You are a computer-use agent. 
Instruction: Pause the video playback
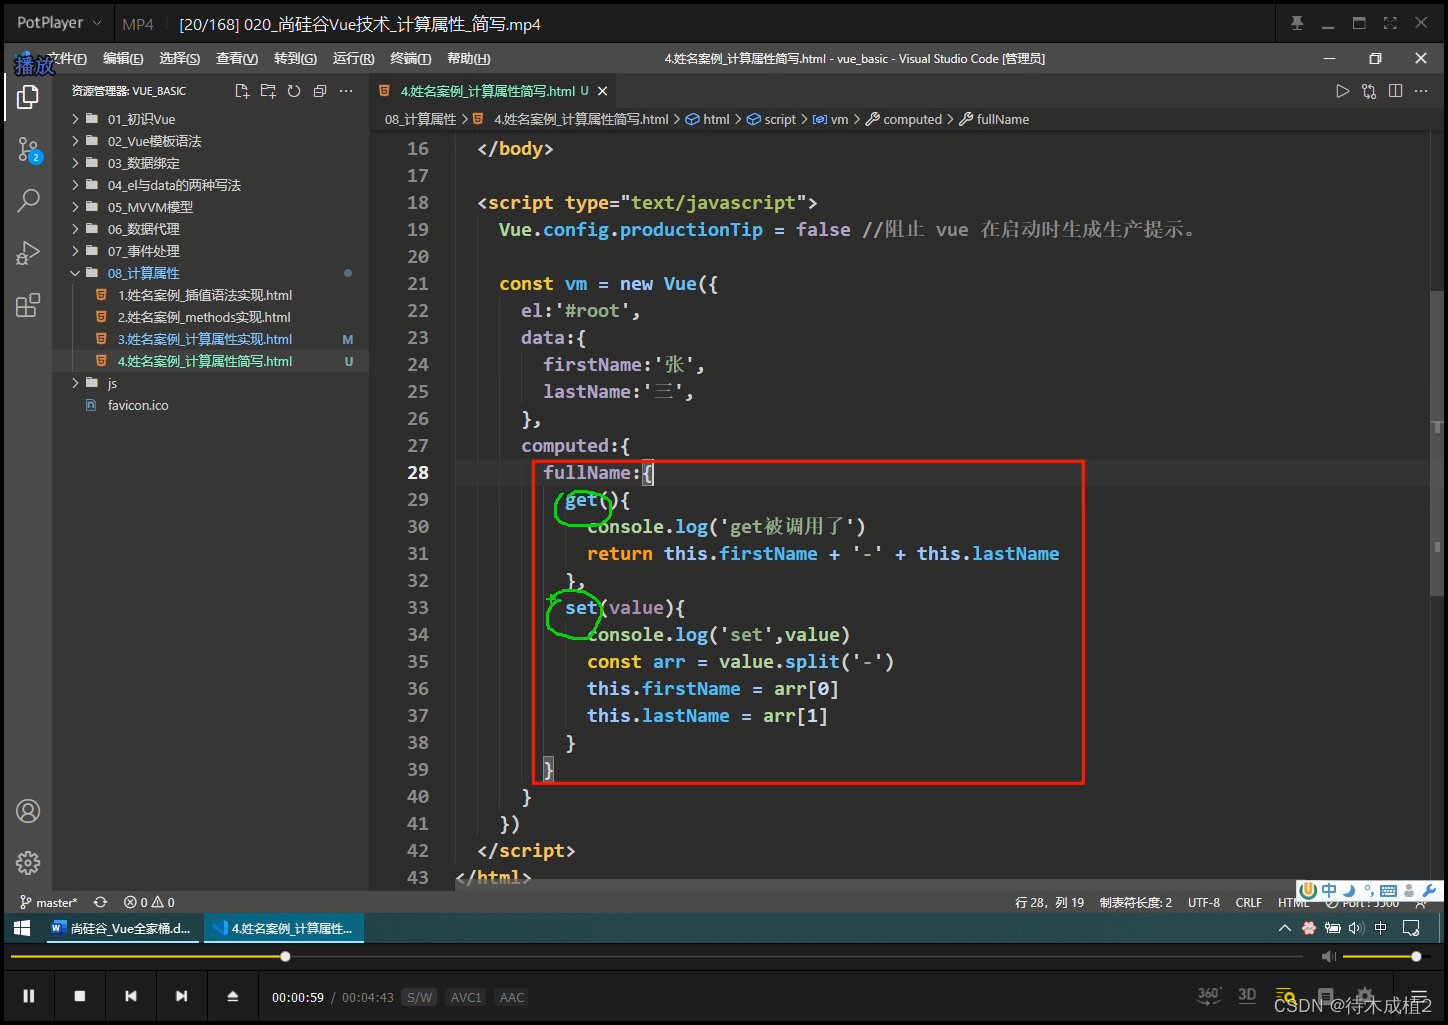29,996
